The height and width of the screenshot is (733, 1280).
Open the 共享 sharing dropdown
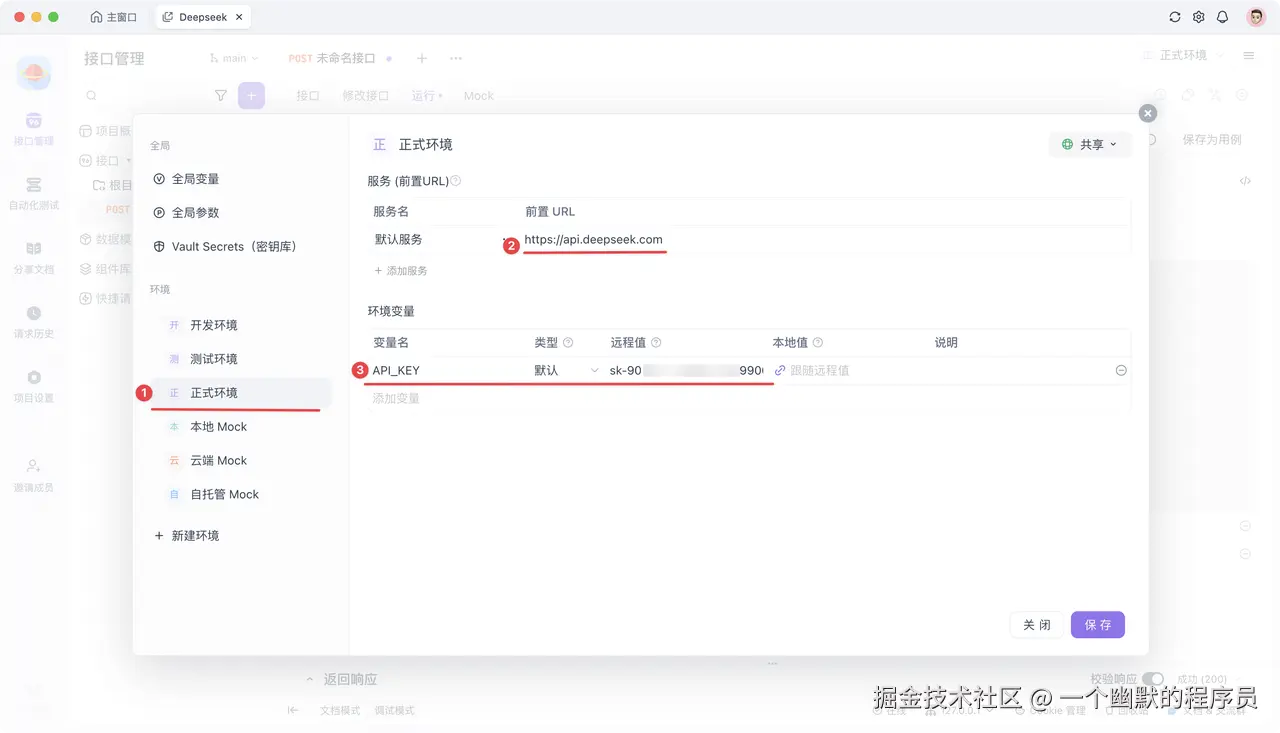1090,145
